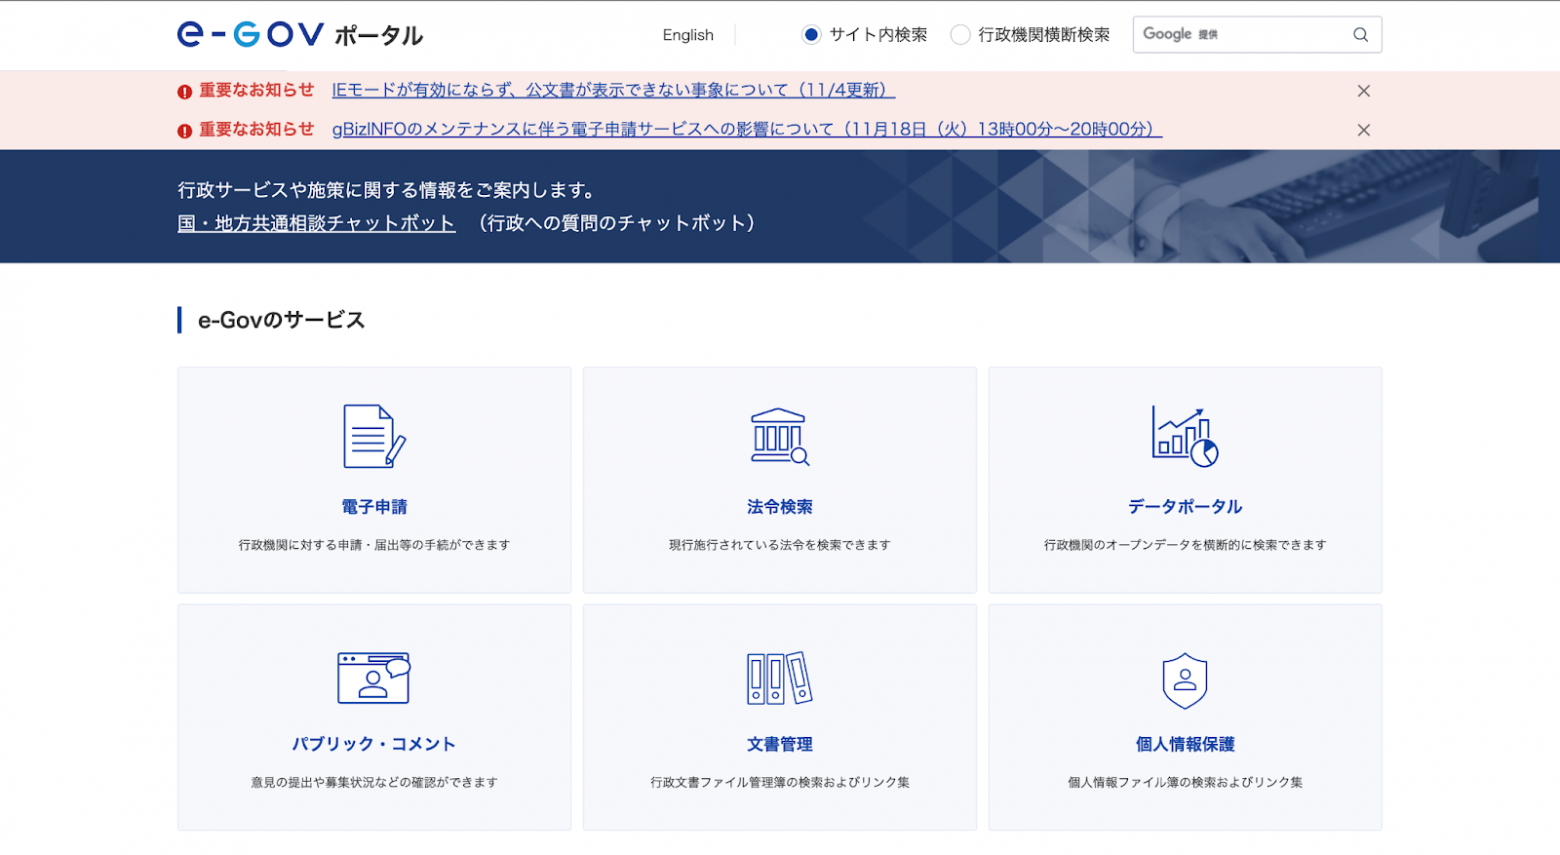Open the IEモード notice about 公文書 display issues
This screenshot has width=1560, height=855.
tap(612, 90)
